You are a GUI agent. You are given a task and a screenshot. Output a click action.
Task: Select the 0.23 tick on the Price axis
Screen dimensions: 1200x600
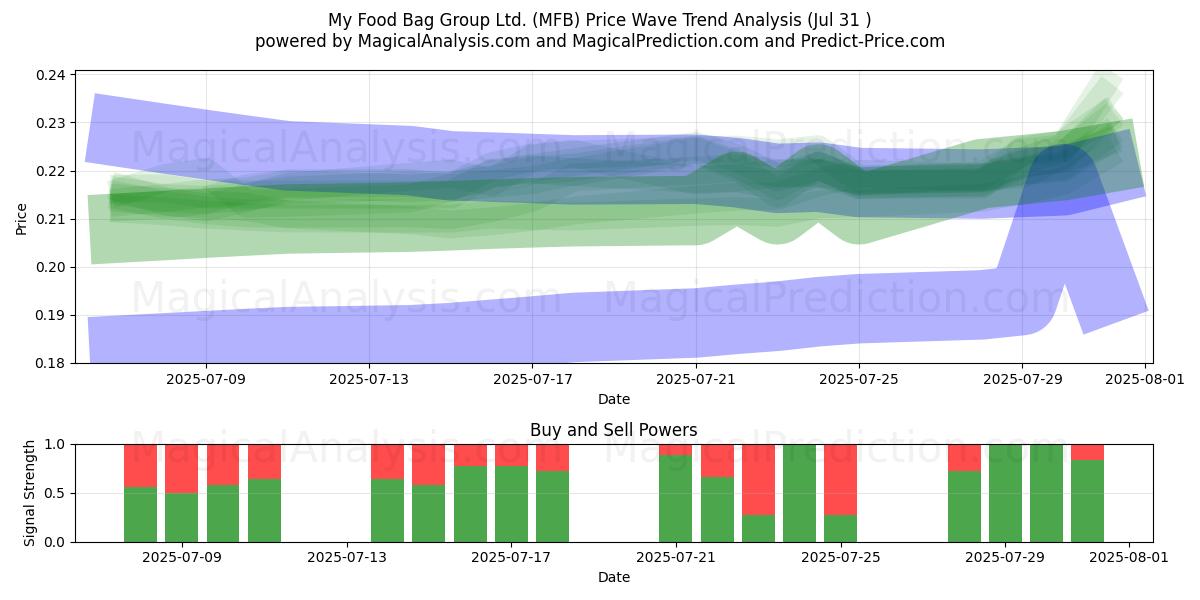point(52,124)
